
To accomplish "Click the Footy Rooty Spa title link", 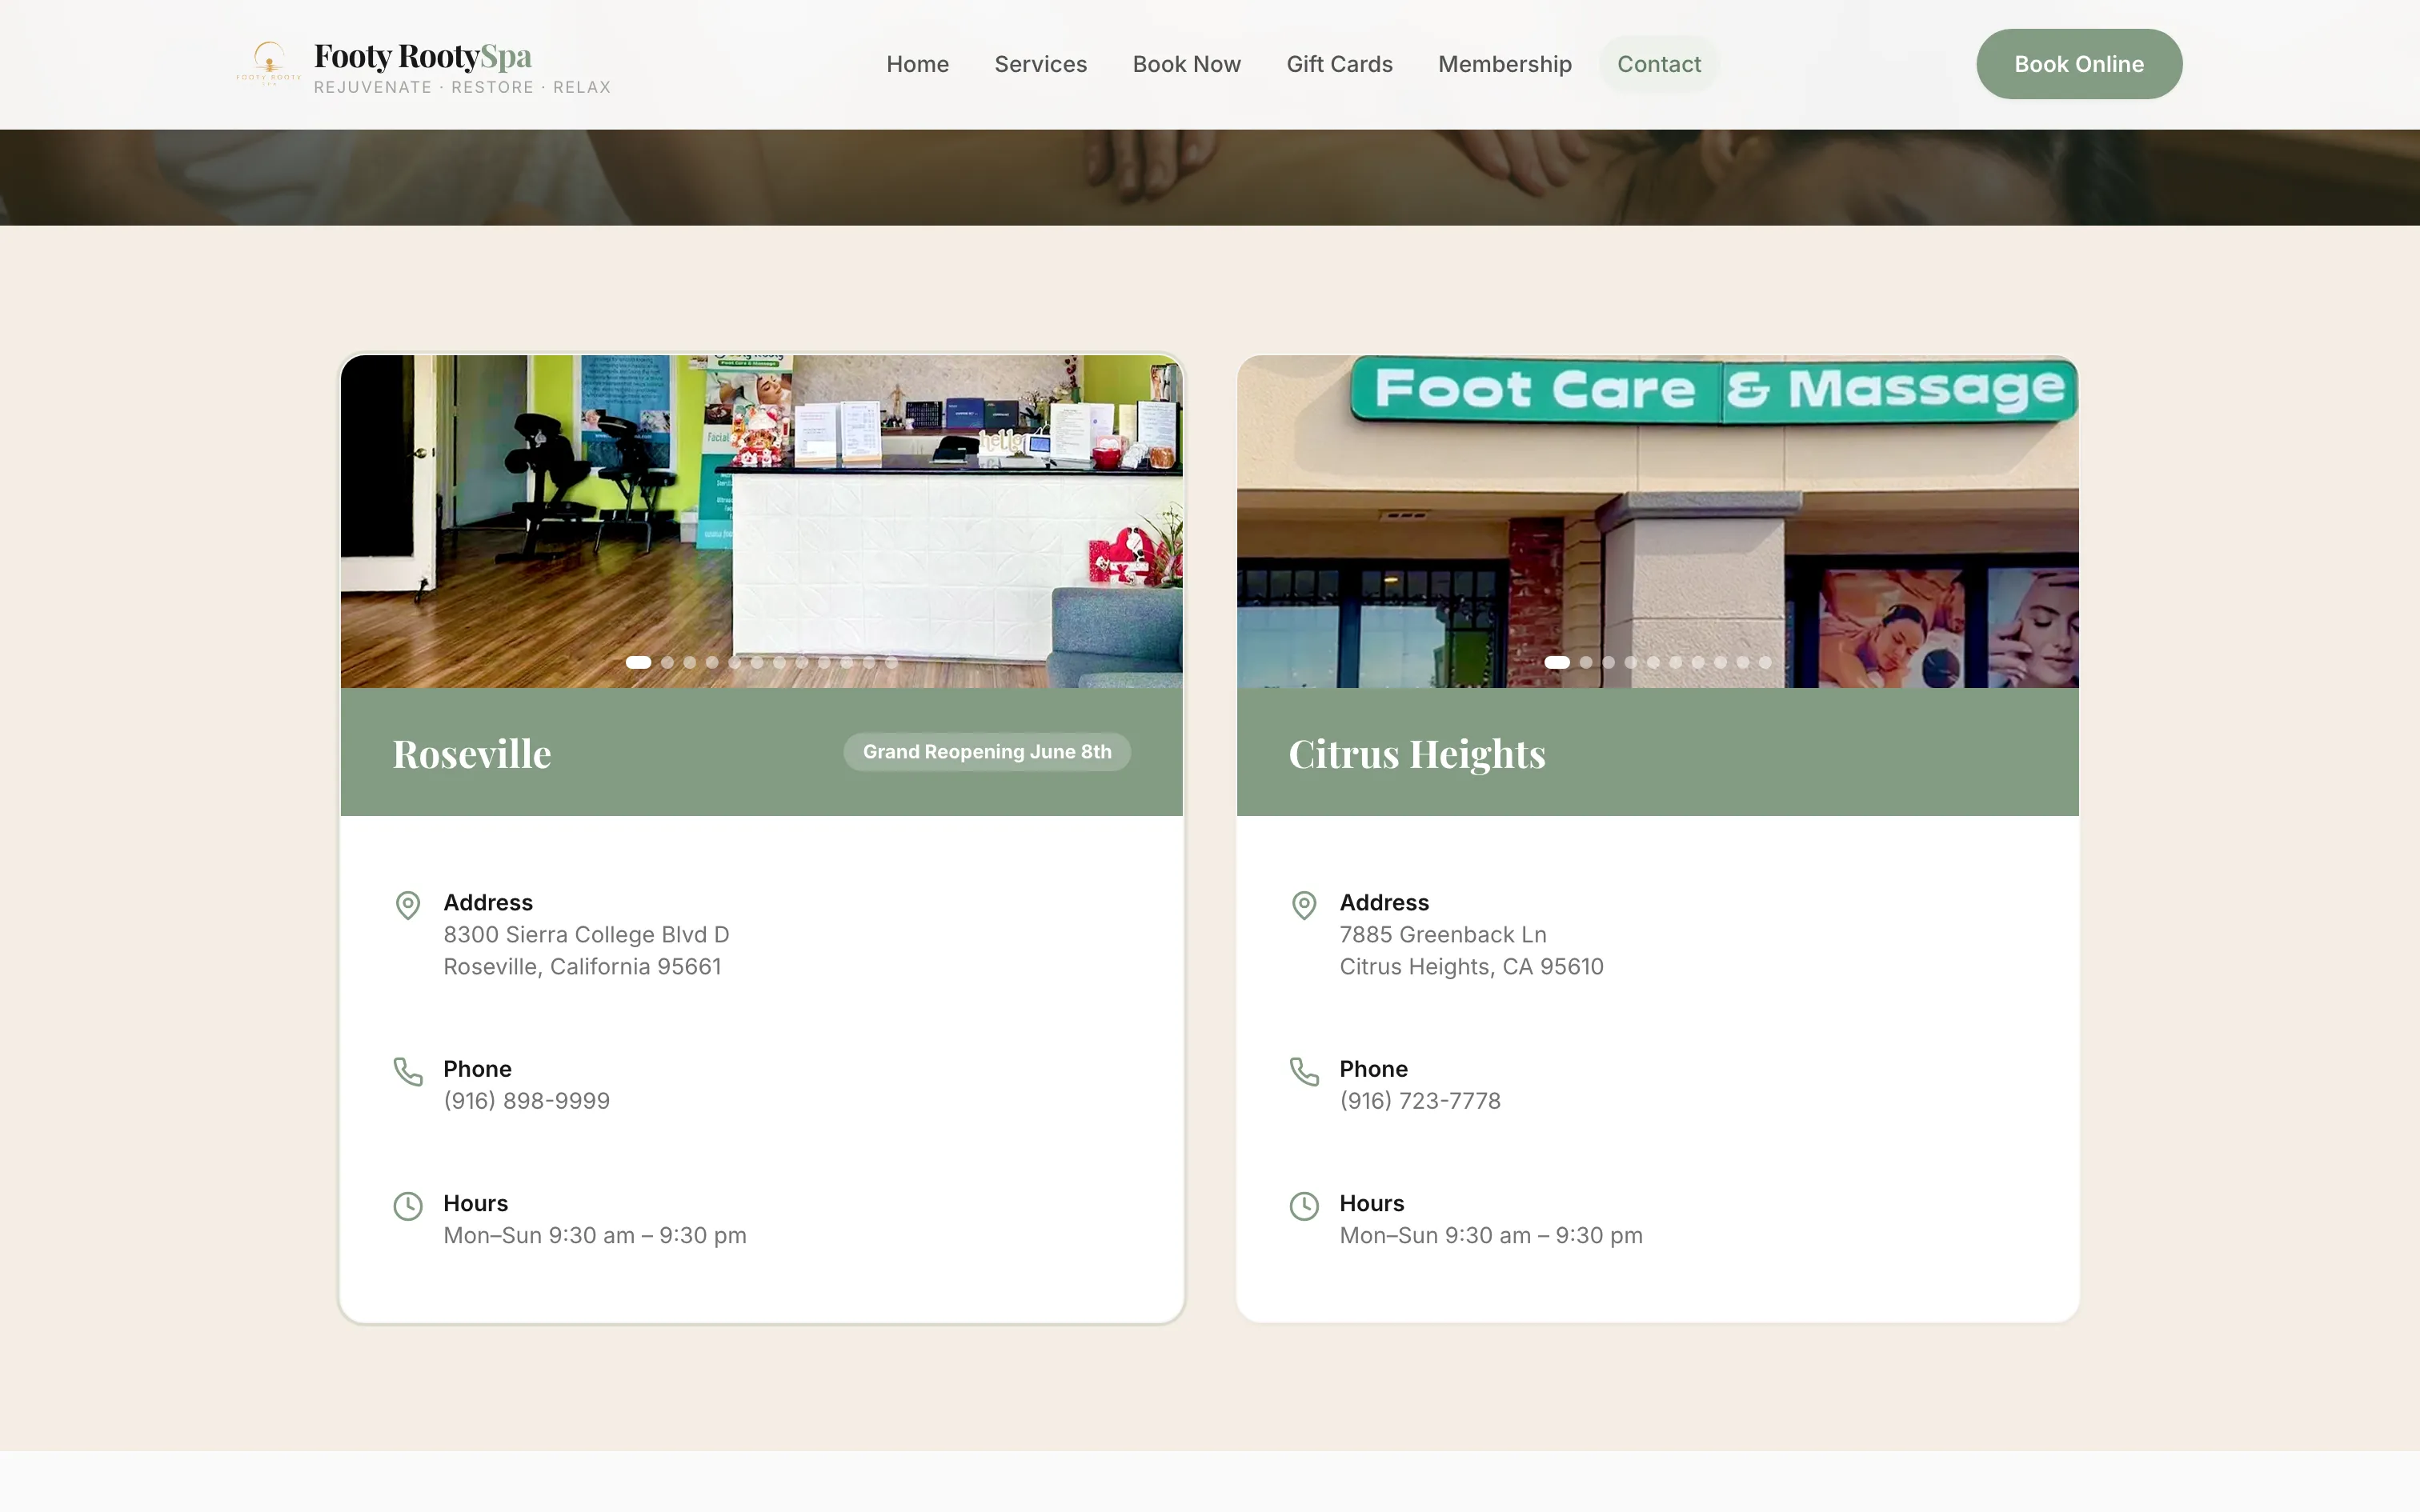I will pos(422,56).
